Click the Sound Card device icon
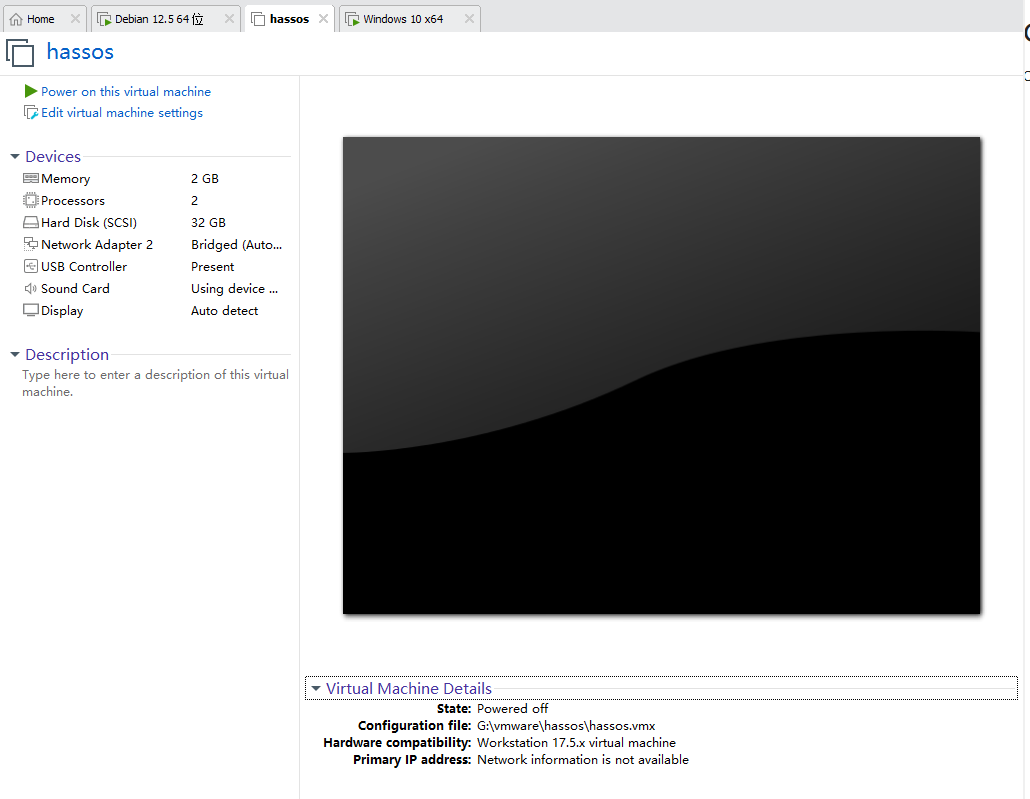 coord(29,288)
